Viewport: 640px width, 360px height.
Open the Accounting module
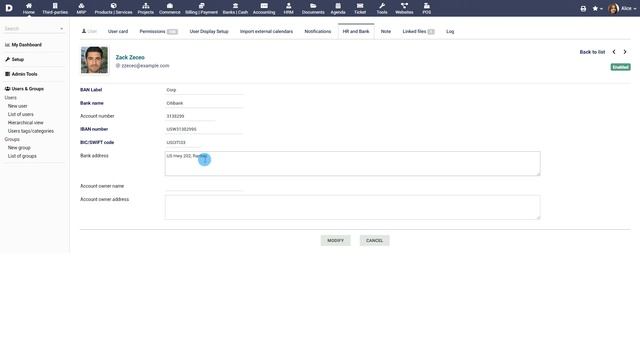264,8
